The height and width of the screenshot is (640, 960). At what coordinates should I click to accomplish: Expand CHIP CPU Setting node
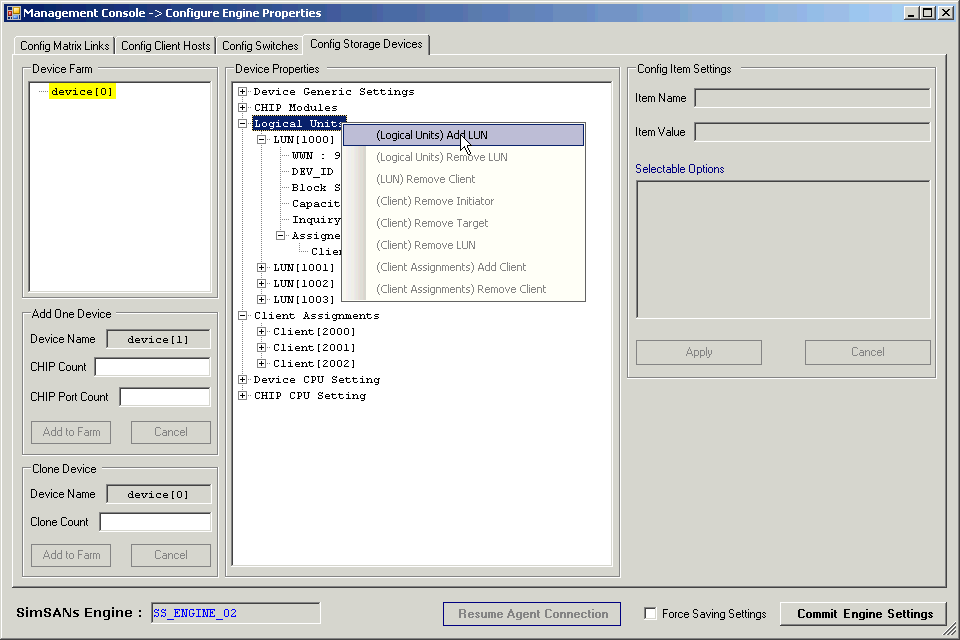tap(242, 396)
